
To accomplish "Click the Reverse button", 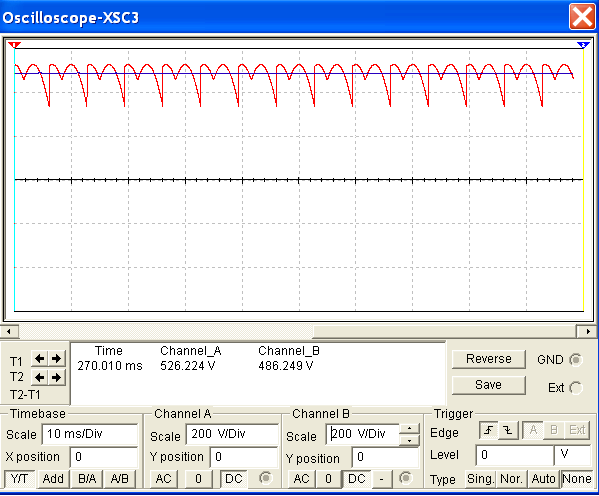I will [x=489, y=359].
